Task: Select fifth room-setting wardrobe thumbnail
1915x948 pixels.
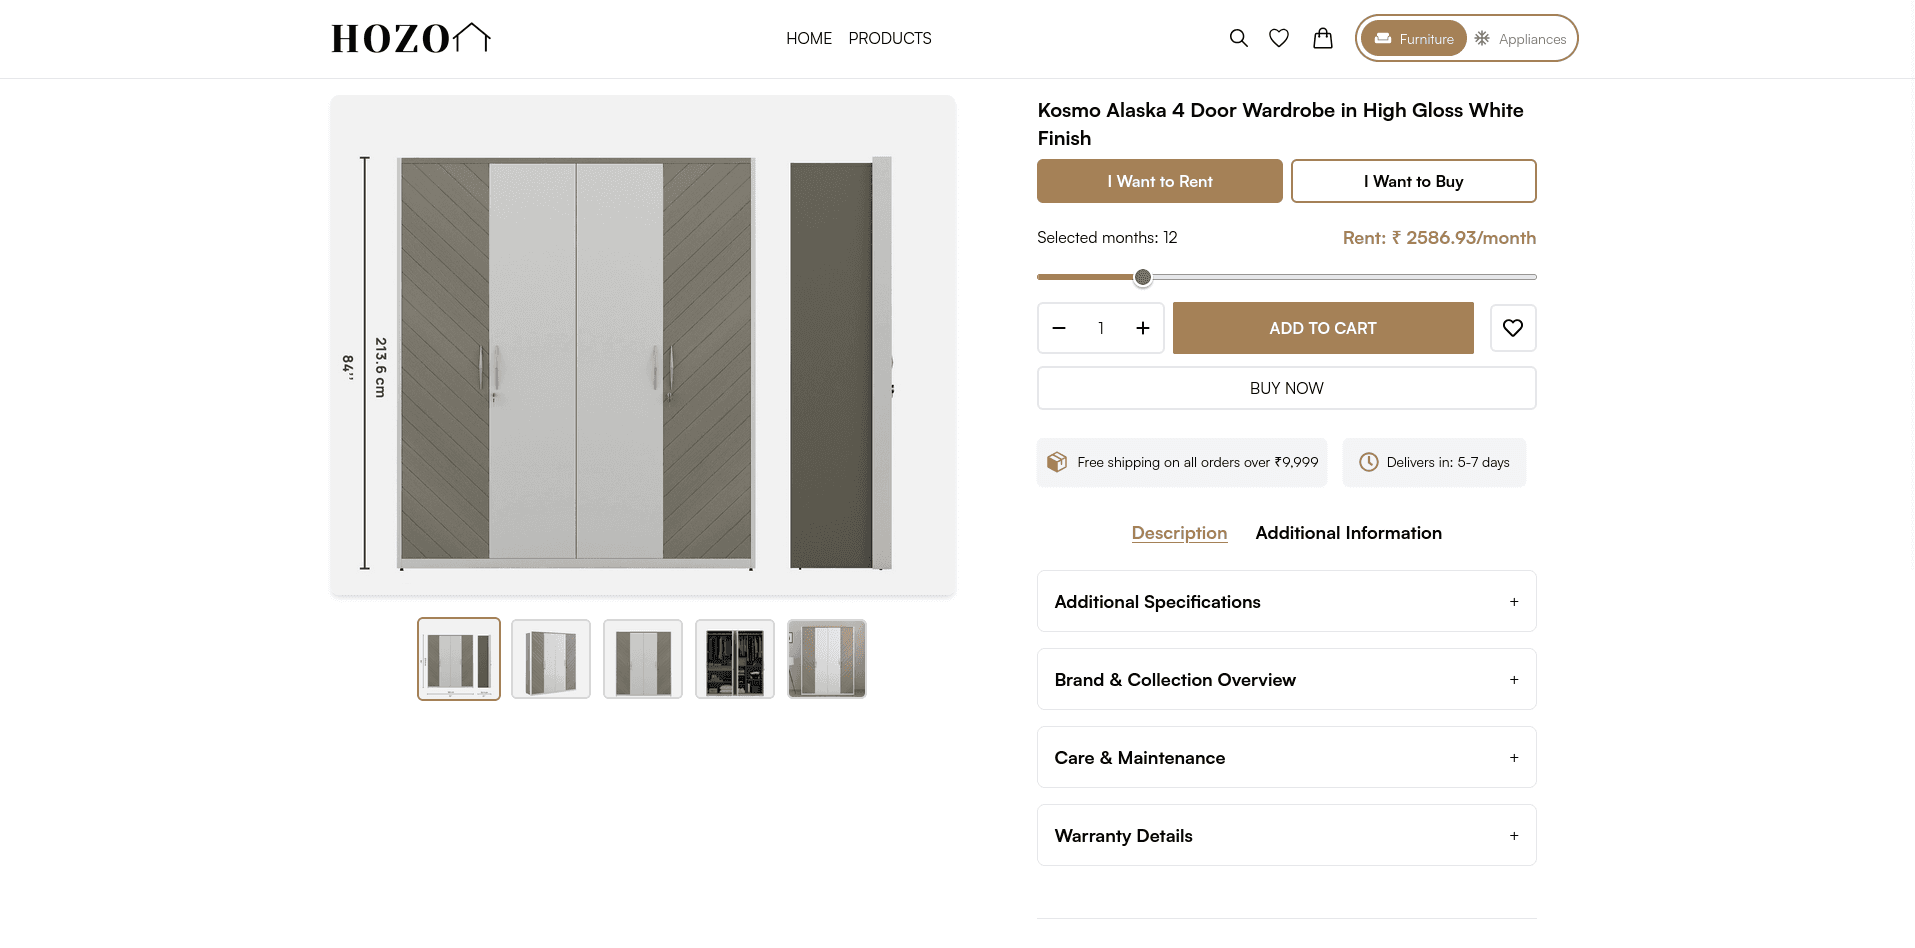Action: (827, 659)
